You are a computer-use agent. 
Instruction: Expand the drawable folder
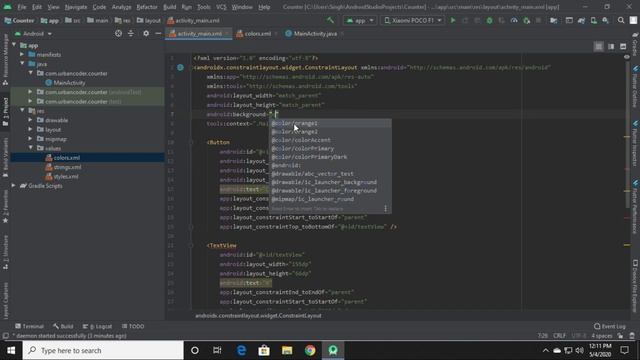[x=31, y=120]
